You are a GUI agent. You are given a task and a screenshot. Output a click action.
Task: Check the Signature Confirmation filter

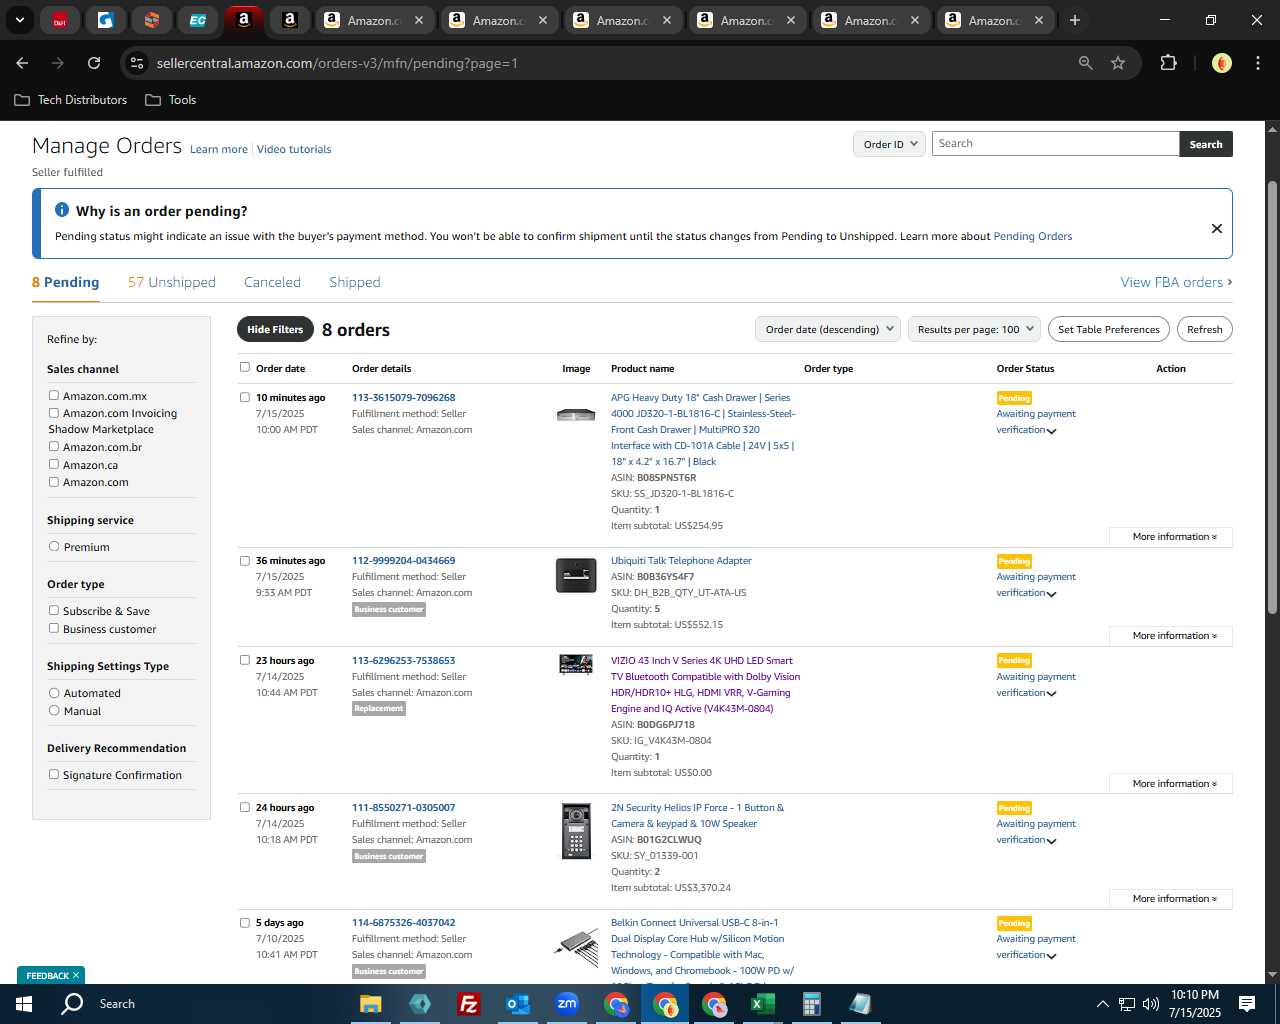click(x=54, y=774)
